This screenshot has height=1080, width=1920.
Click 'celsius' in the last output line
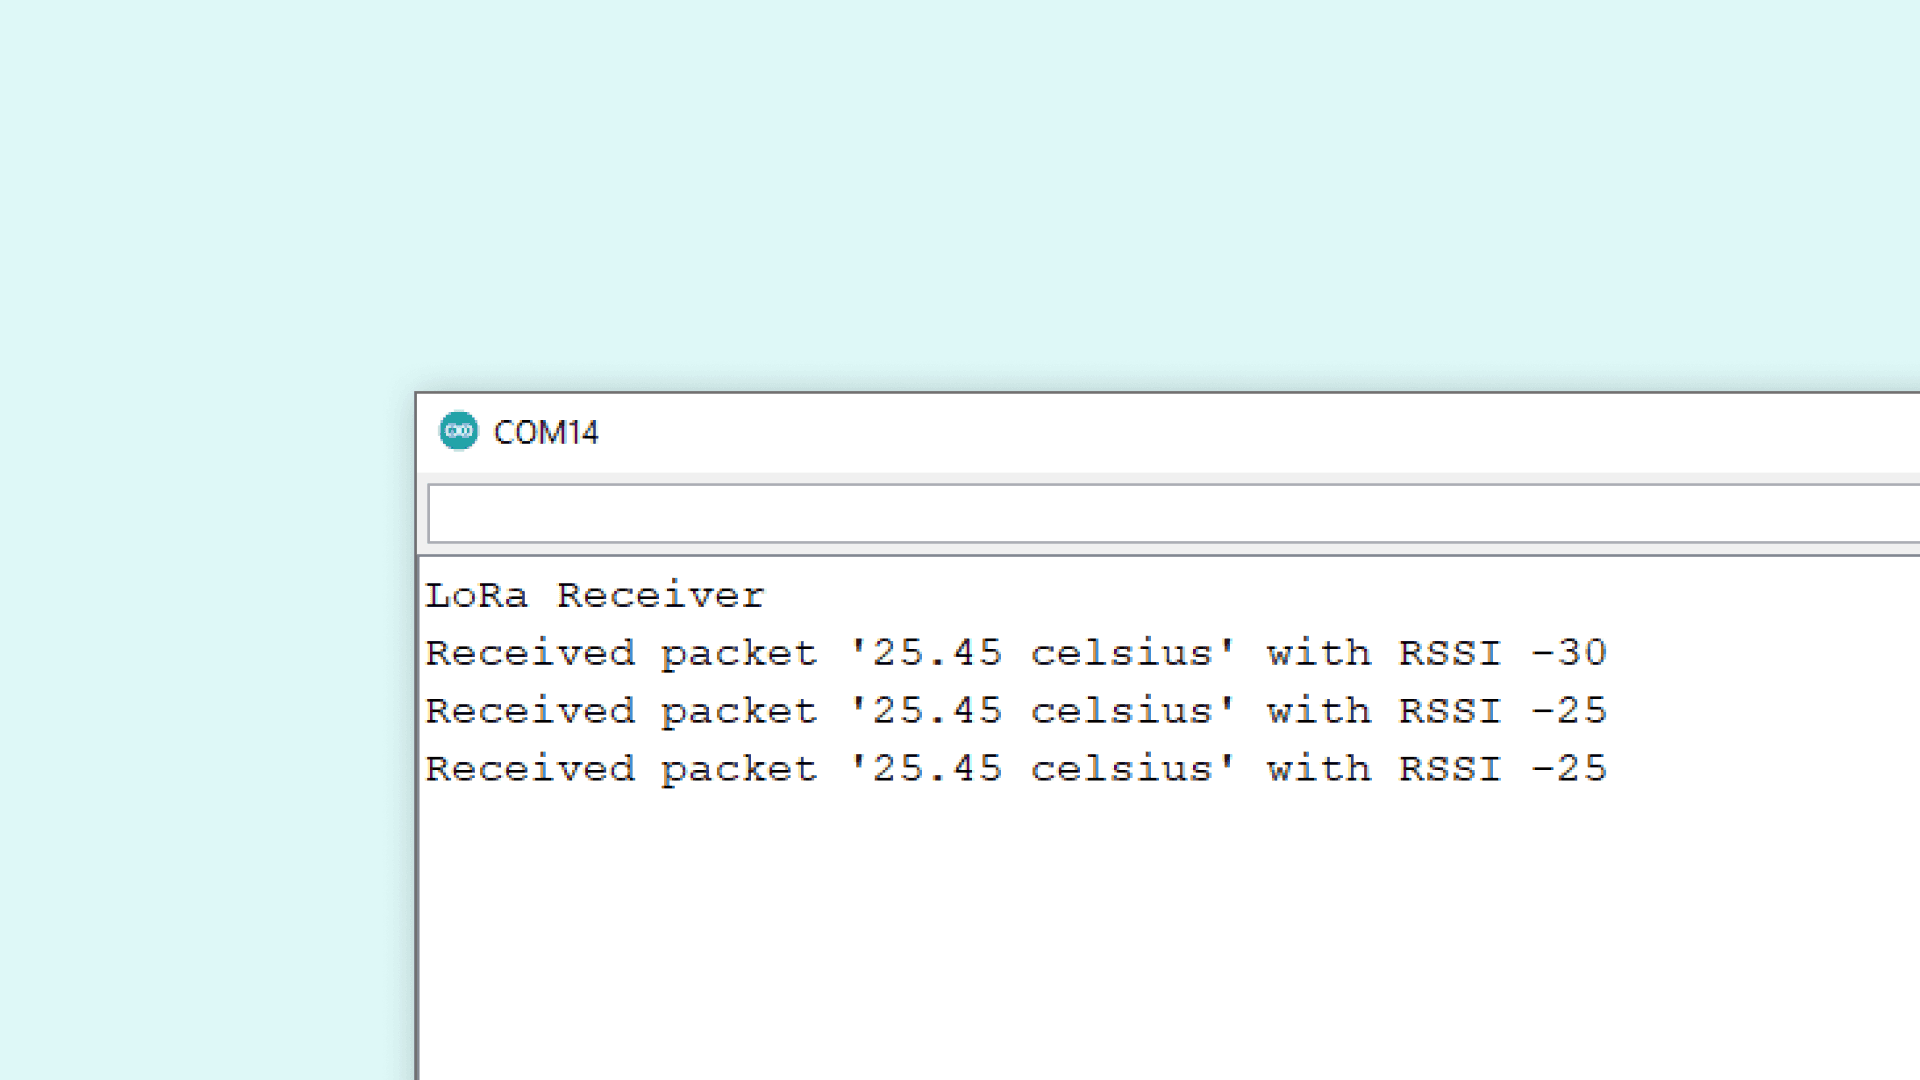(1121, 769)
